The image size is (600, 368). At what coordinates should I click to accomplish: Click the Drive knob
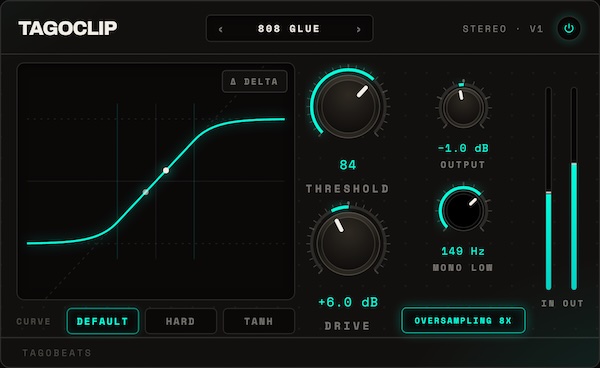click(348, 243)
